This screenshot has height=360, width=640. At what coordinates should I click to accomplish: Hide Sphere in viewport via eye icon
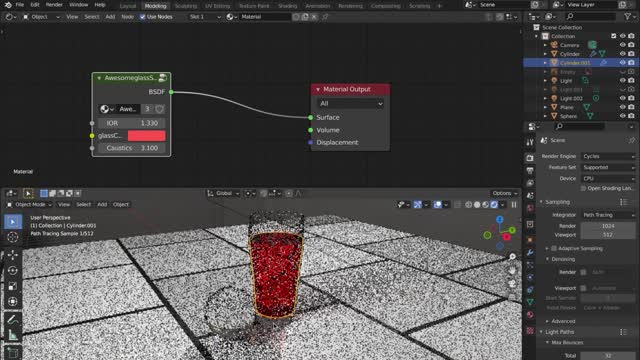coord(622,116)
